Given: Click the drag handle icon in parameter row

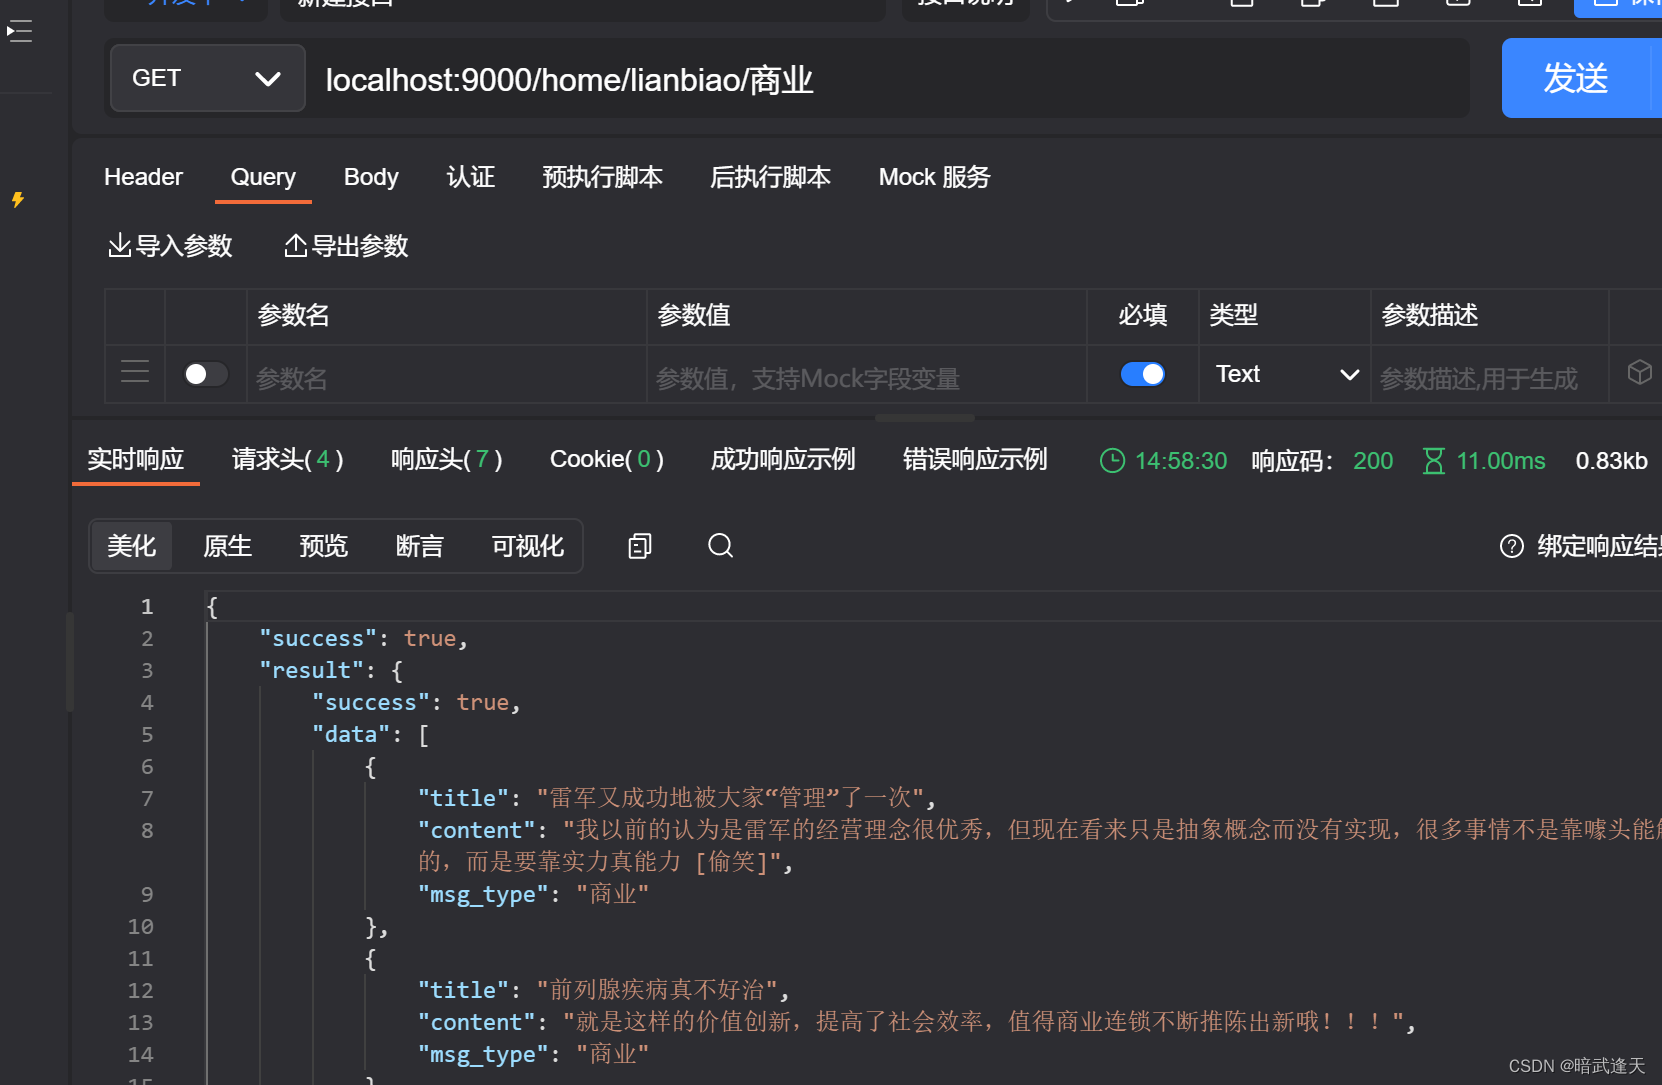Looking at the screenshot, I should [135, 372].
